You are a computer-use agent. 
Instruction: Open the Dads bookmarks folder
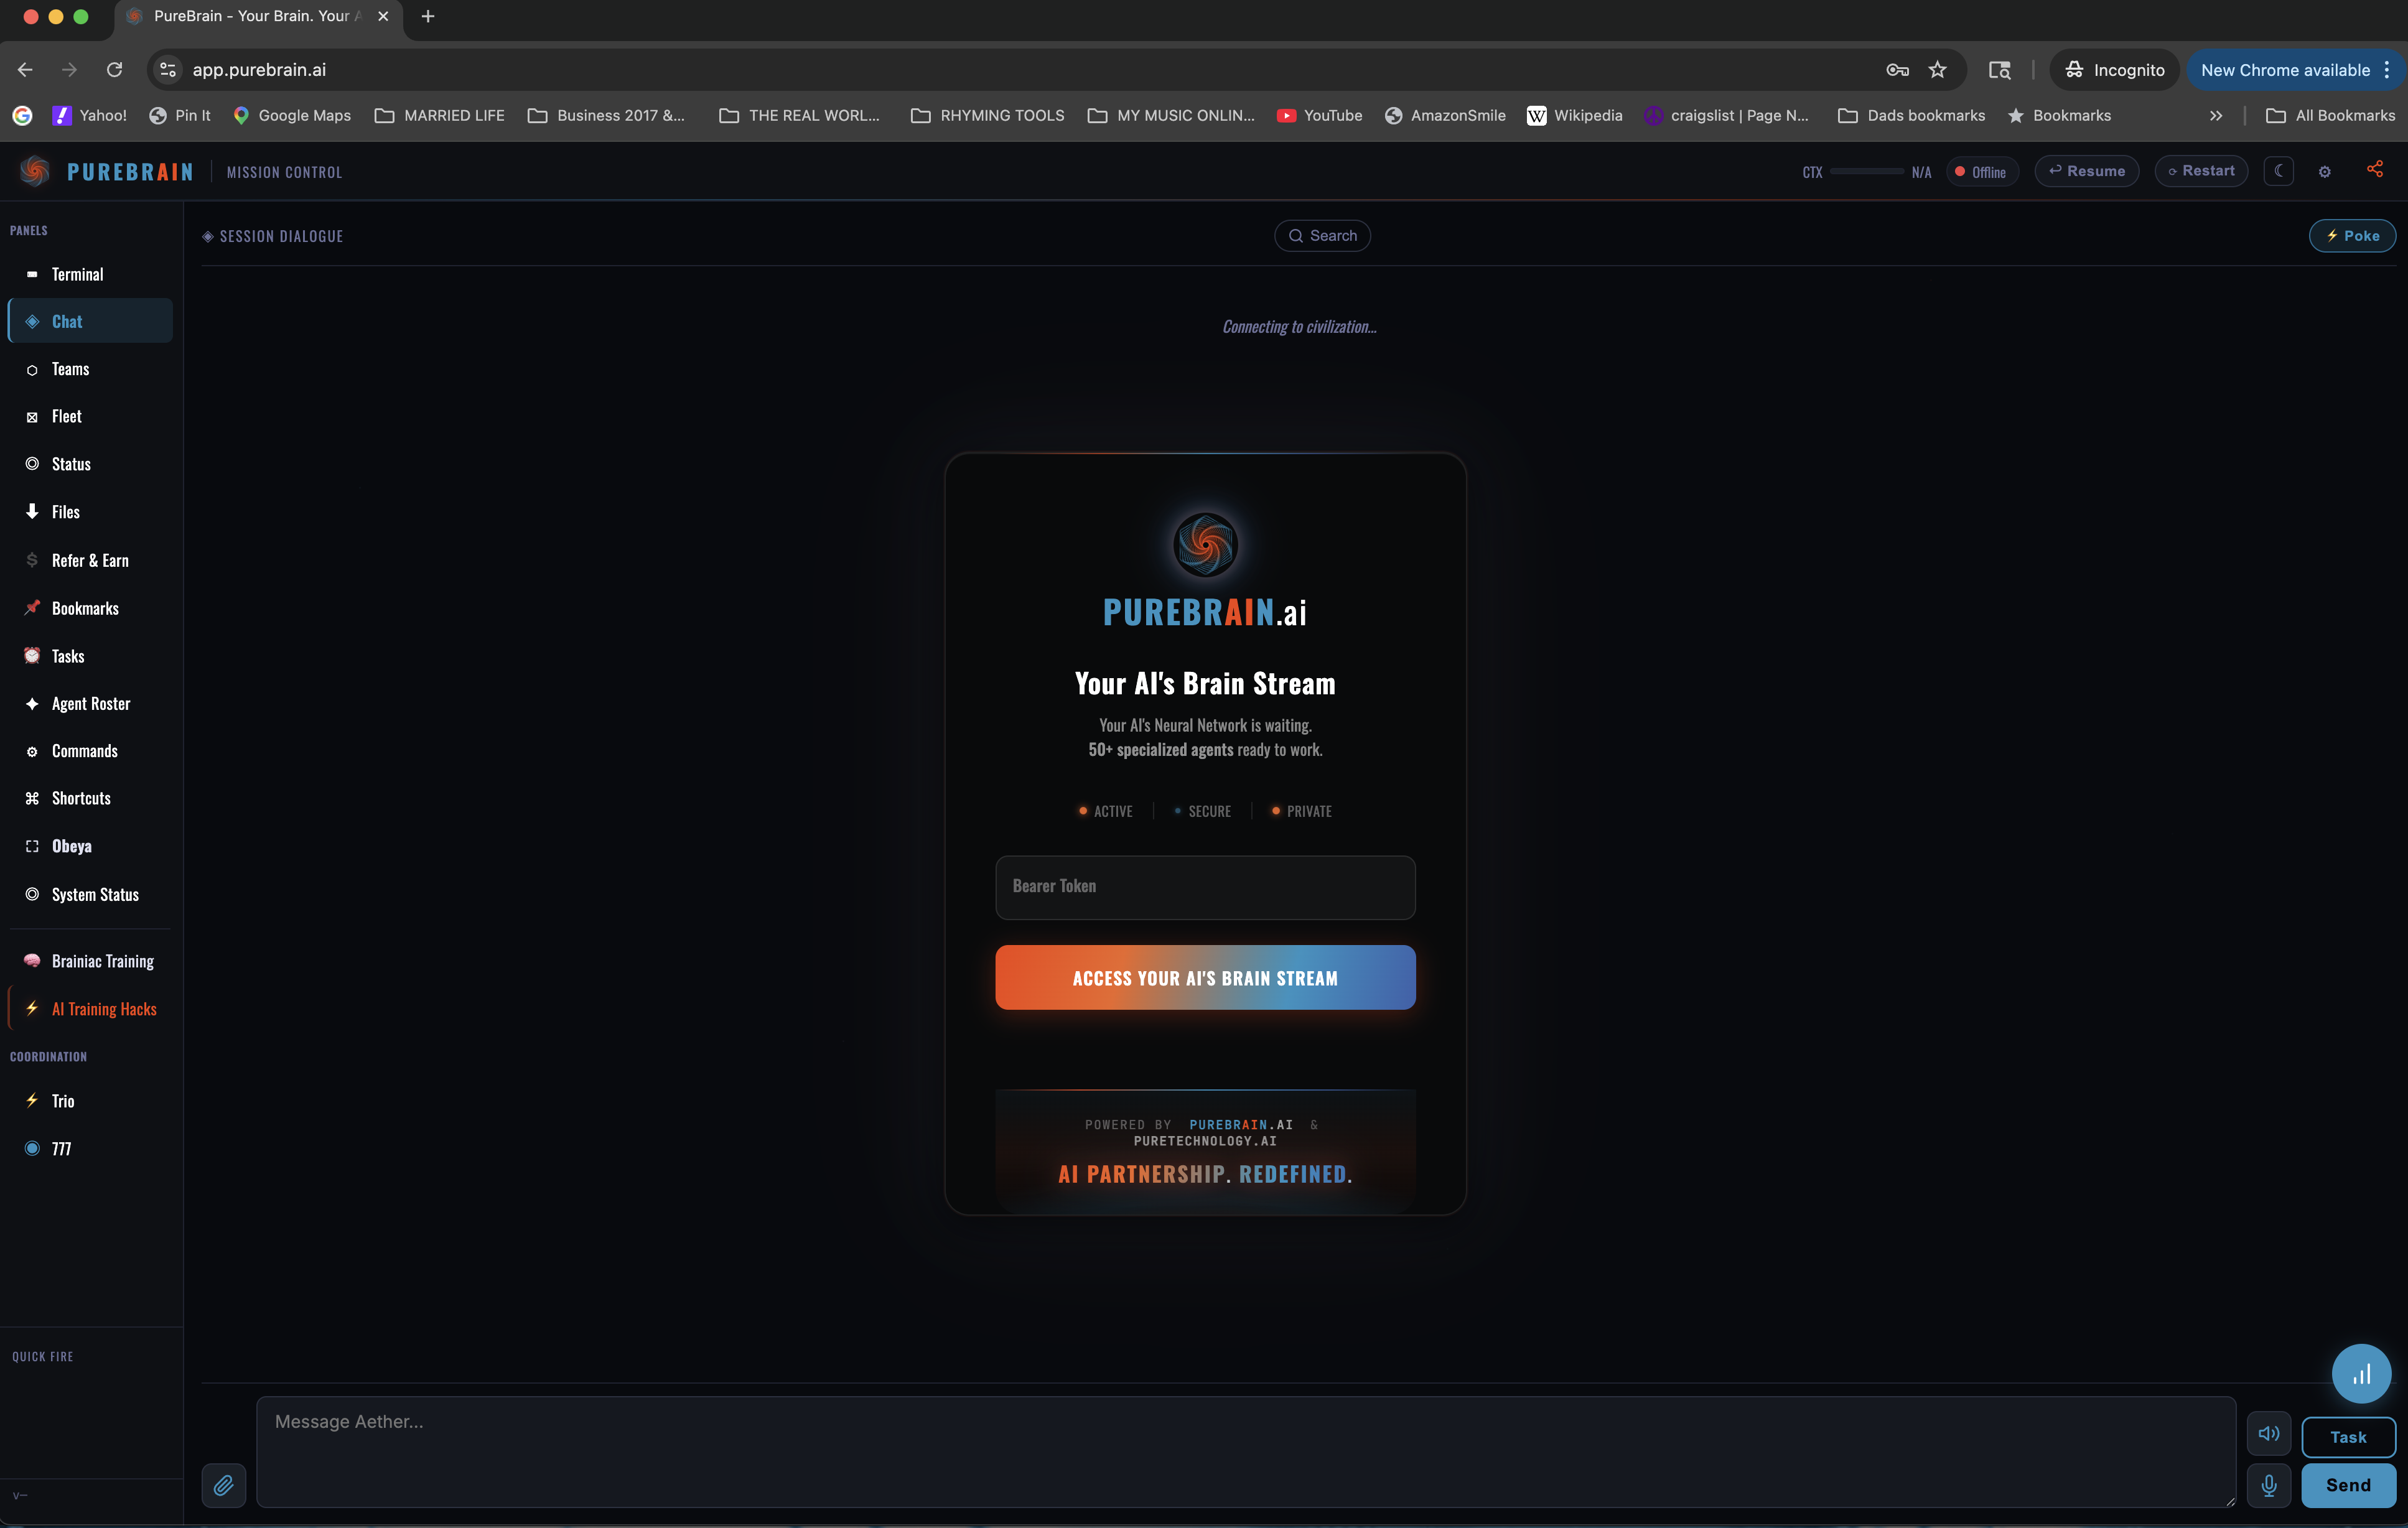pos(1911,116)
